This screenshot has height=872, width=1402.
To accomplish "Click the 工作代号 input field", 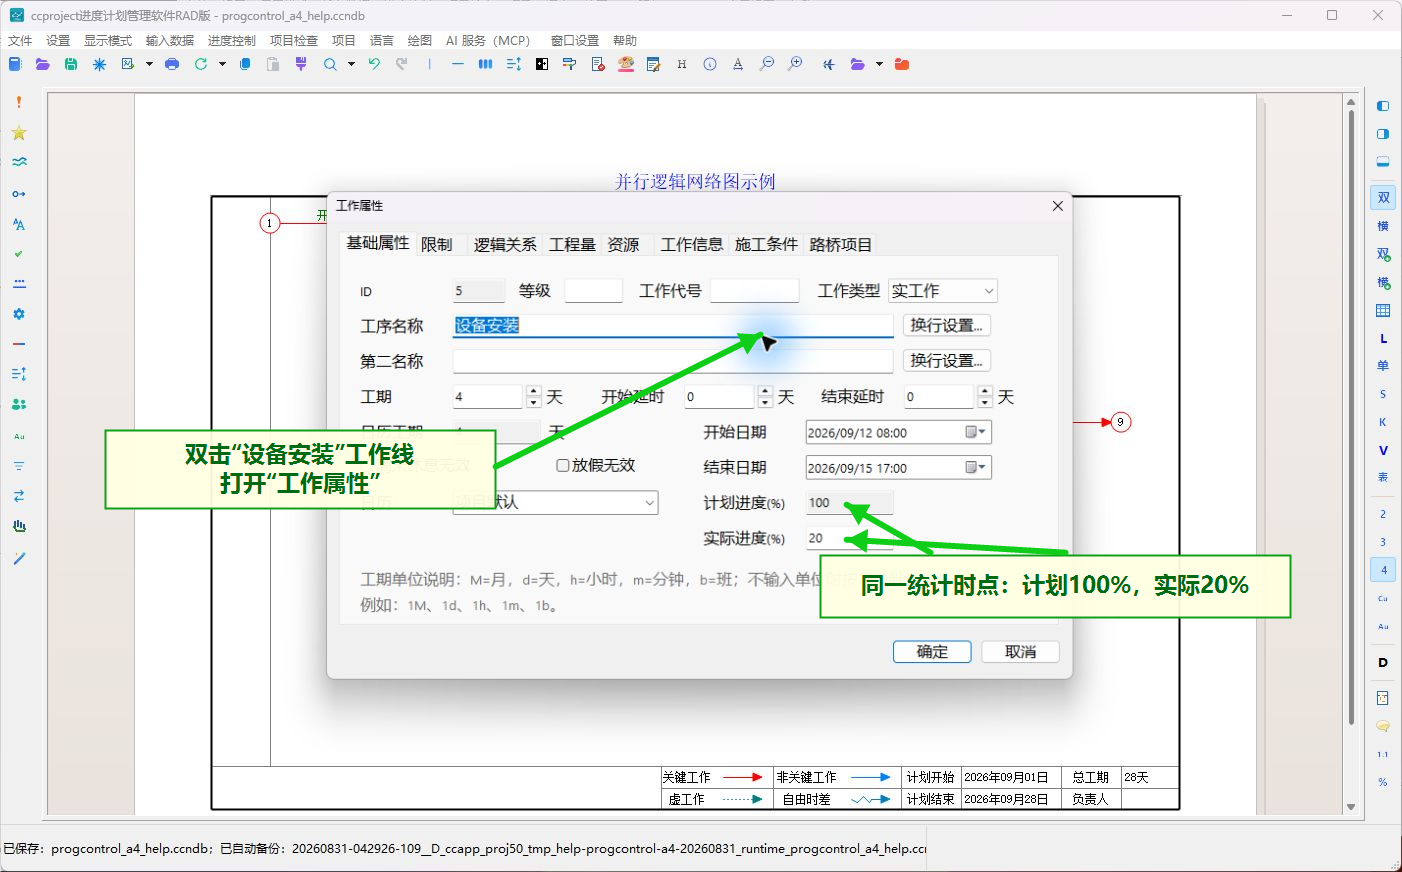I will click(x=754, y=291).
